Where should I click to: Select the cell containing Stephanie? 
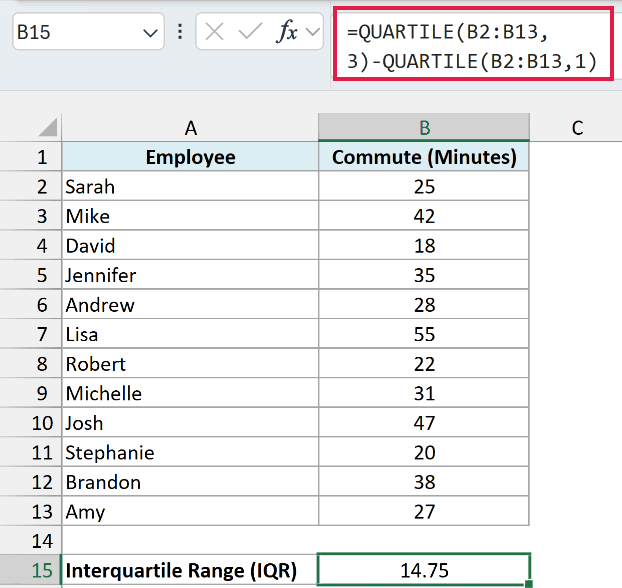(x=190, y=452)
